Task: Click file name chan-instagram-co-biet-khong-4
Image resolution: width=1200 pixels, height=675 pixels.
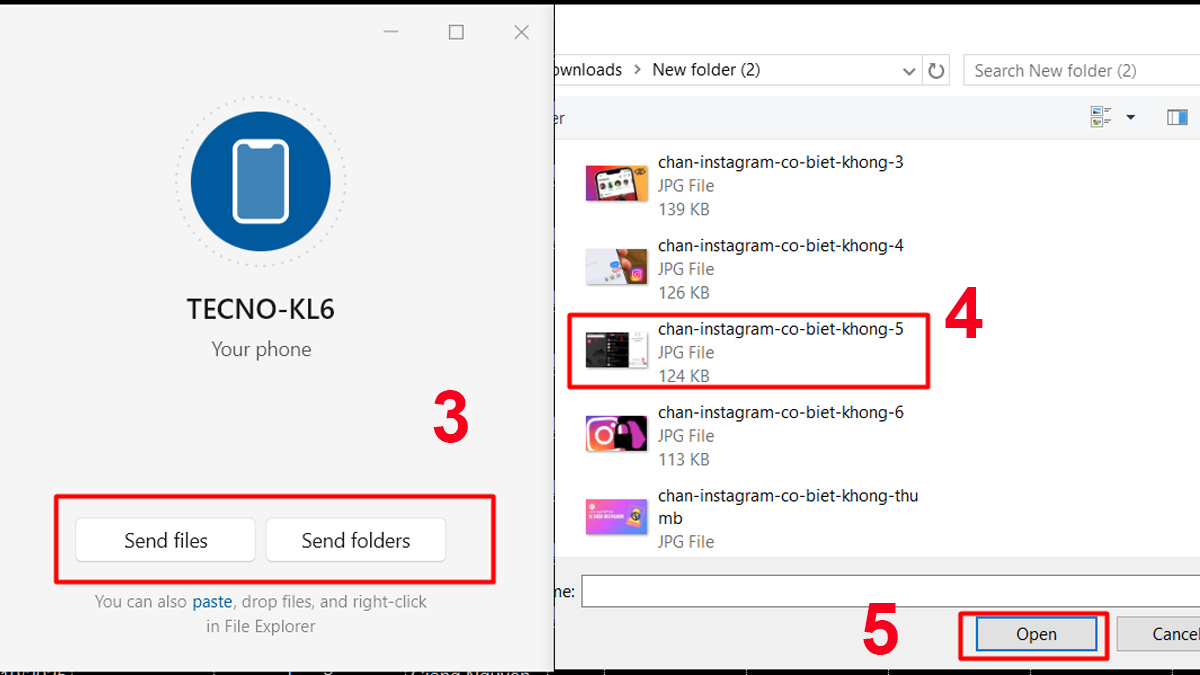Action: [781, 245]
